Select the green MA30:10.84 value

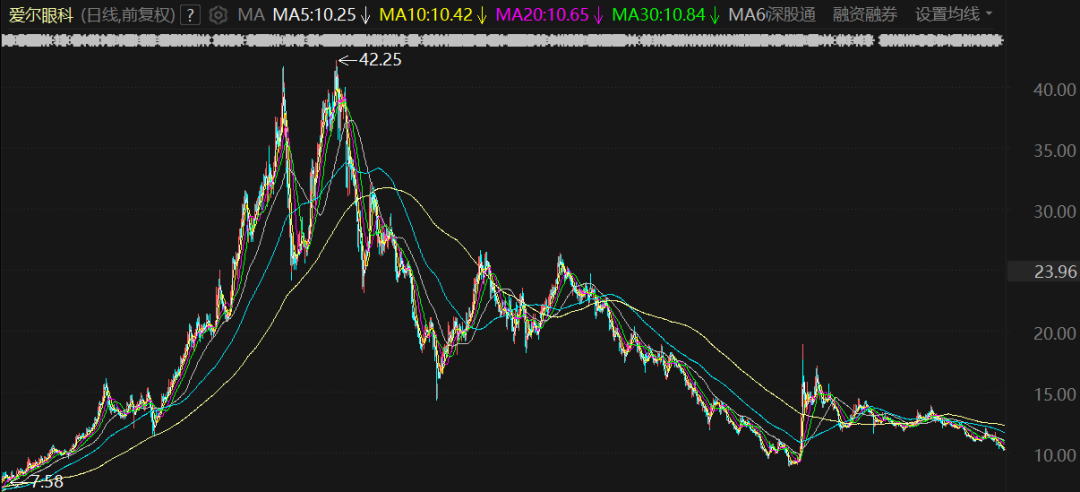tap(666, 14)
